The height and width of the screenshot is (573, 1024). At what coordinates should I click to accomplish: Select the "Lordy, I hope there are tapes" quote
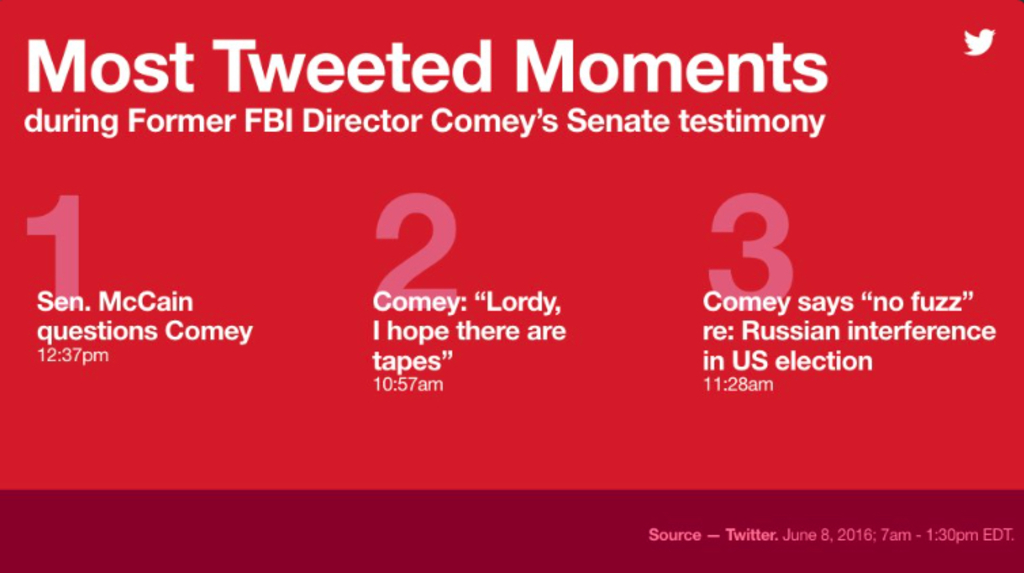469,331
